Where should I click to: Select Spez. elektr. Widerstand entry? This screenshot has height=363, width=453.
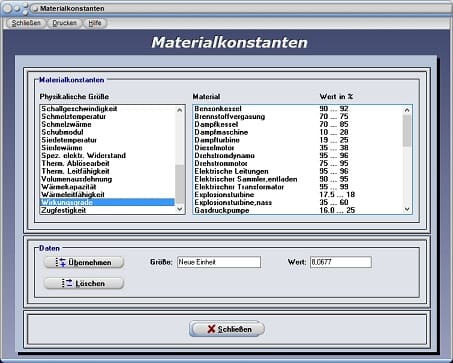[x=107, y=156]
